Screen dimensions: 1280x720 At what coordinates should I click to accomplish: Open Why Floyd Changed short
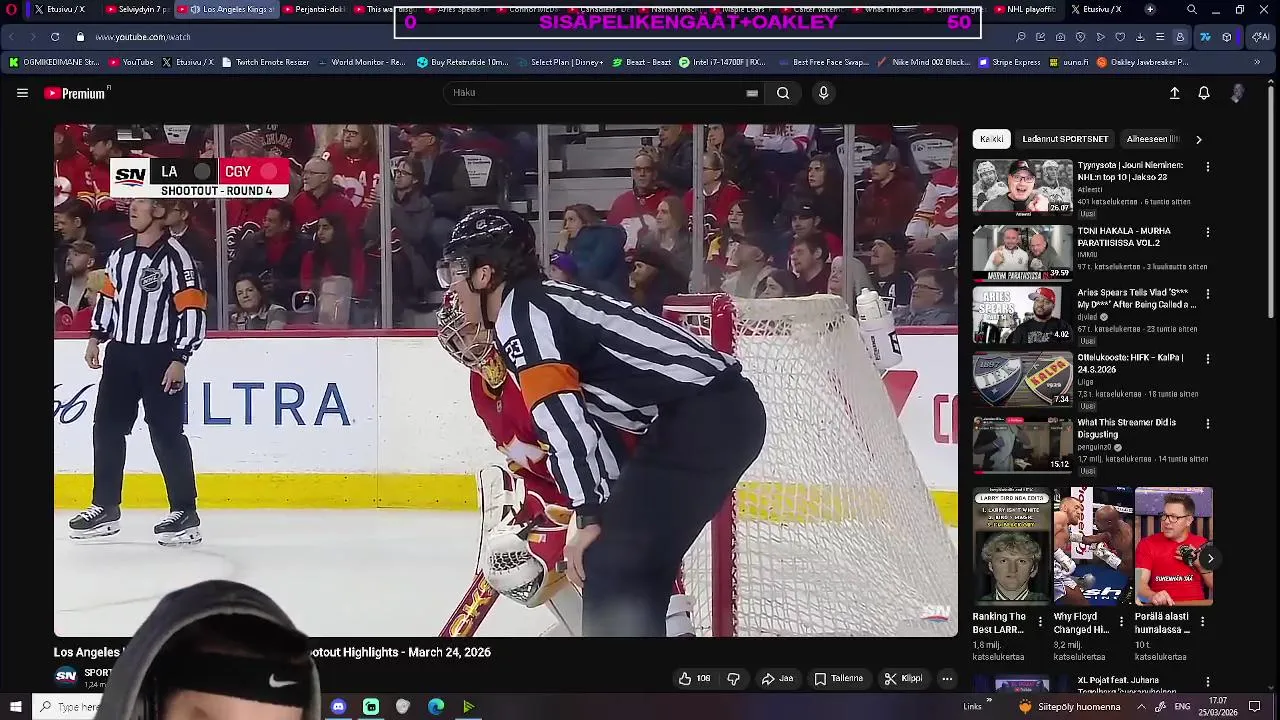point(1092,546)
